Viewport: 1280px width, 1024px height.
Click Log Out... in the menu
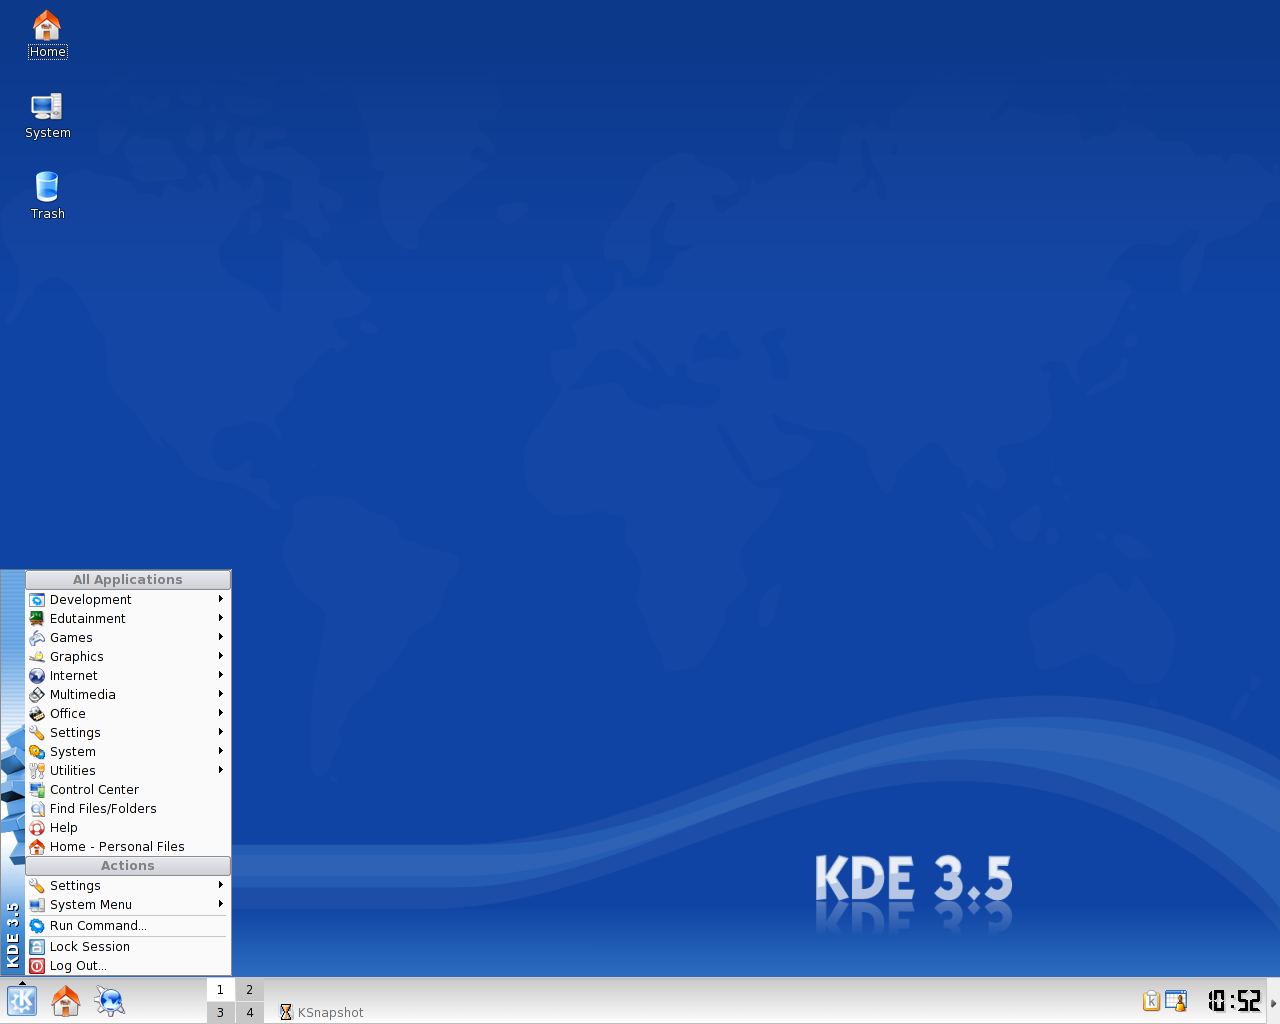(78, 966)
